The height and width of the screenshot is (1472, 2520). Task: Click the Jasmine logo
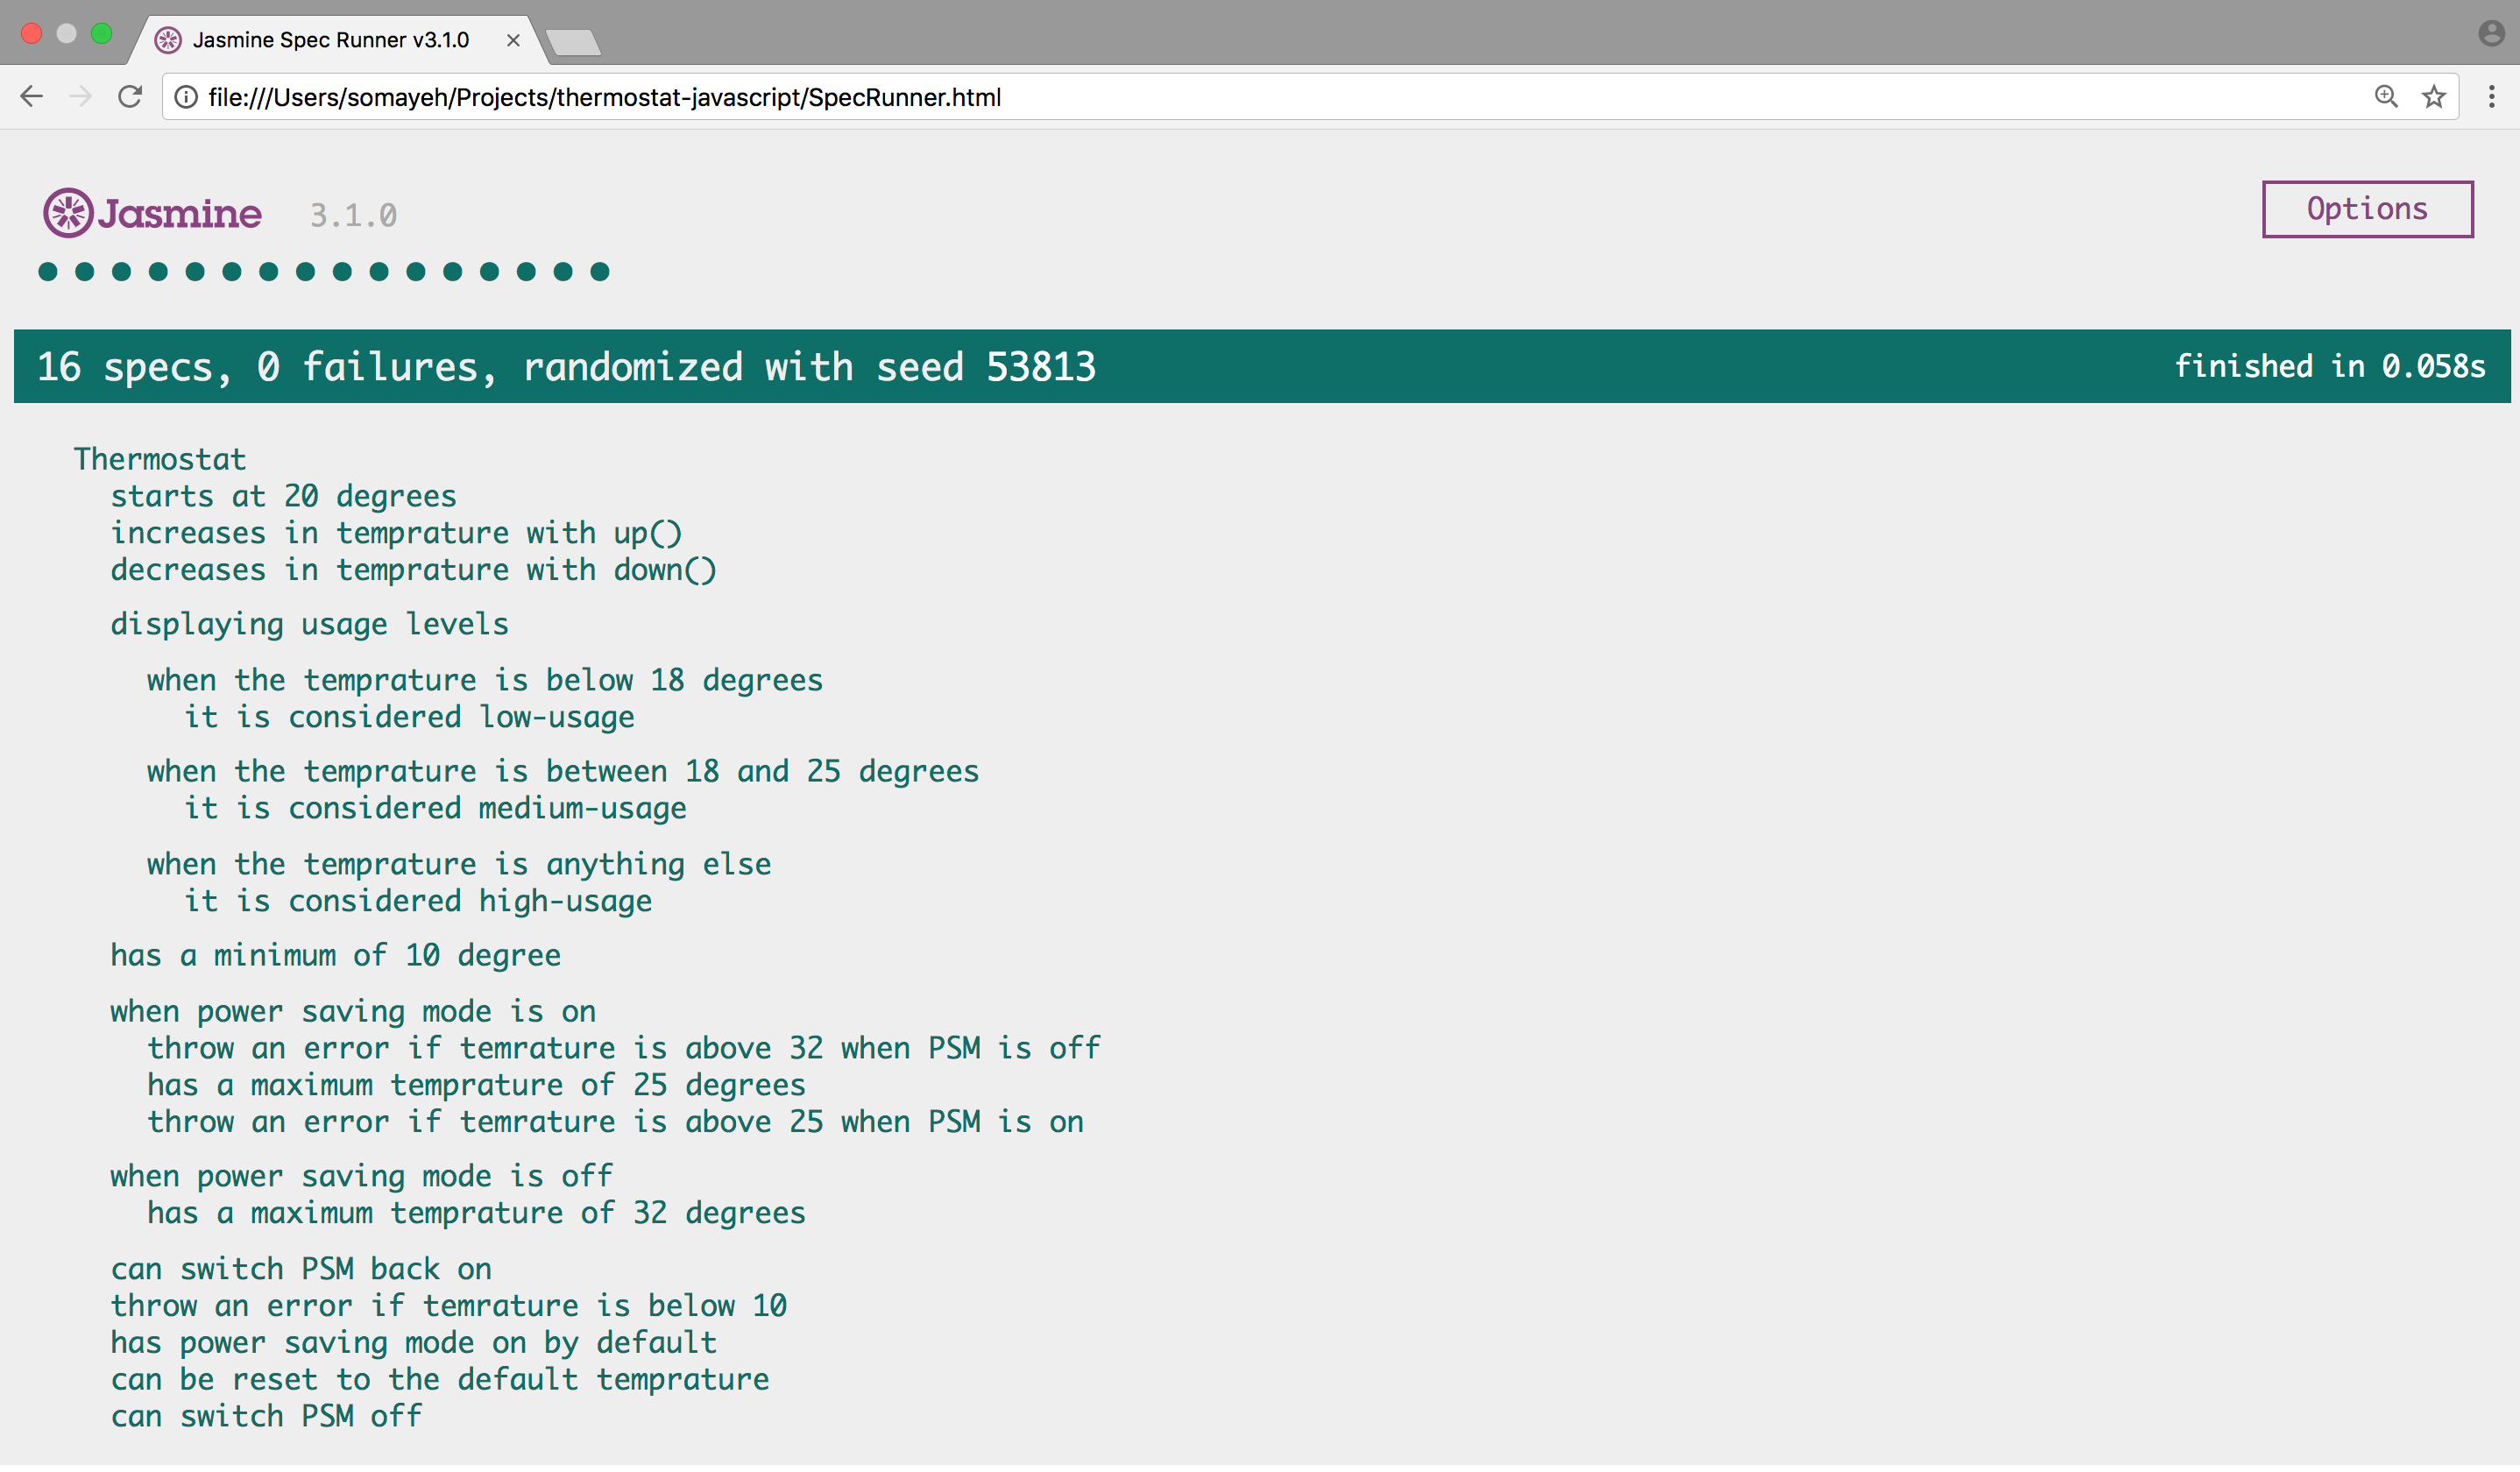(x=152, y=213)
